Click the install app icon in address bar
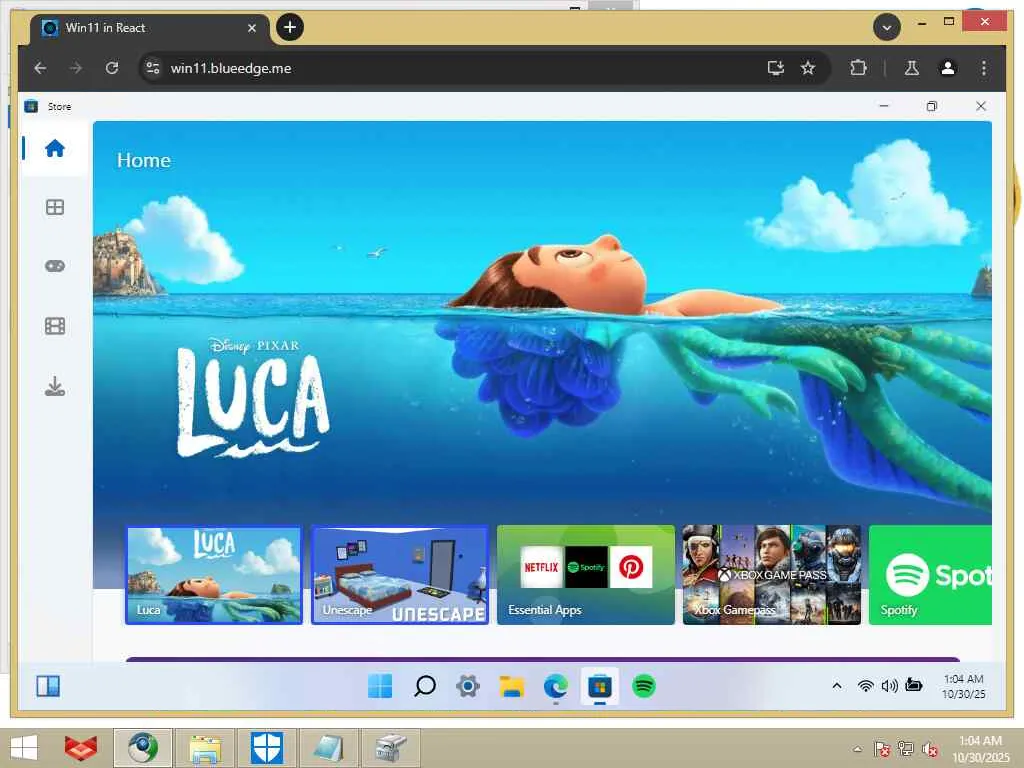 tap(776, 68)
